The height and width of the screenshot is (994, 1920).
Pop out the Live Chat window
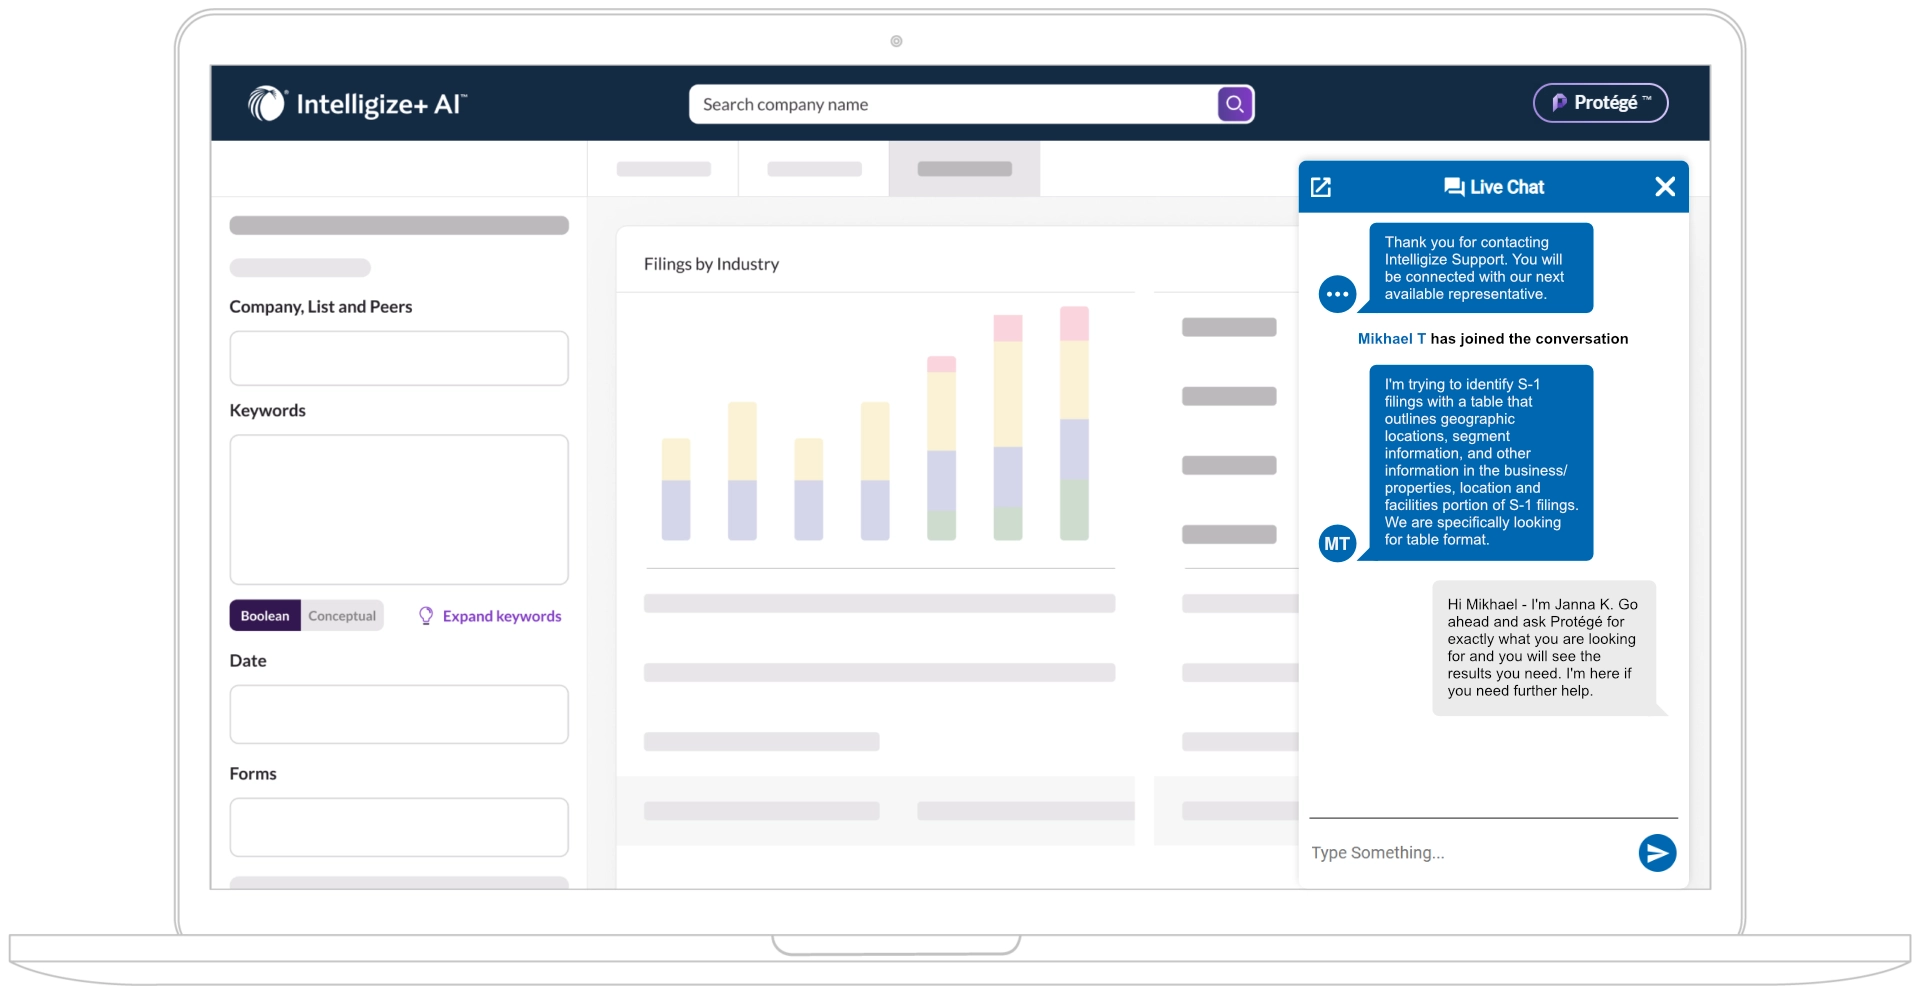[1321, 187]
